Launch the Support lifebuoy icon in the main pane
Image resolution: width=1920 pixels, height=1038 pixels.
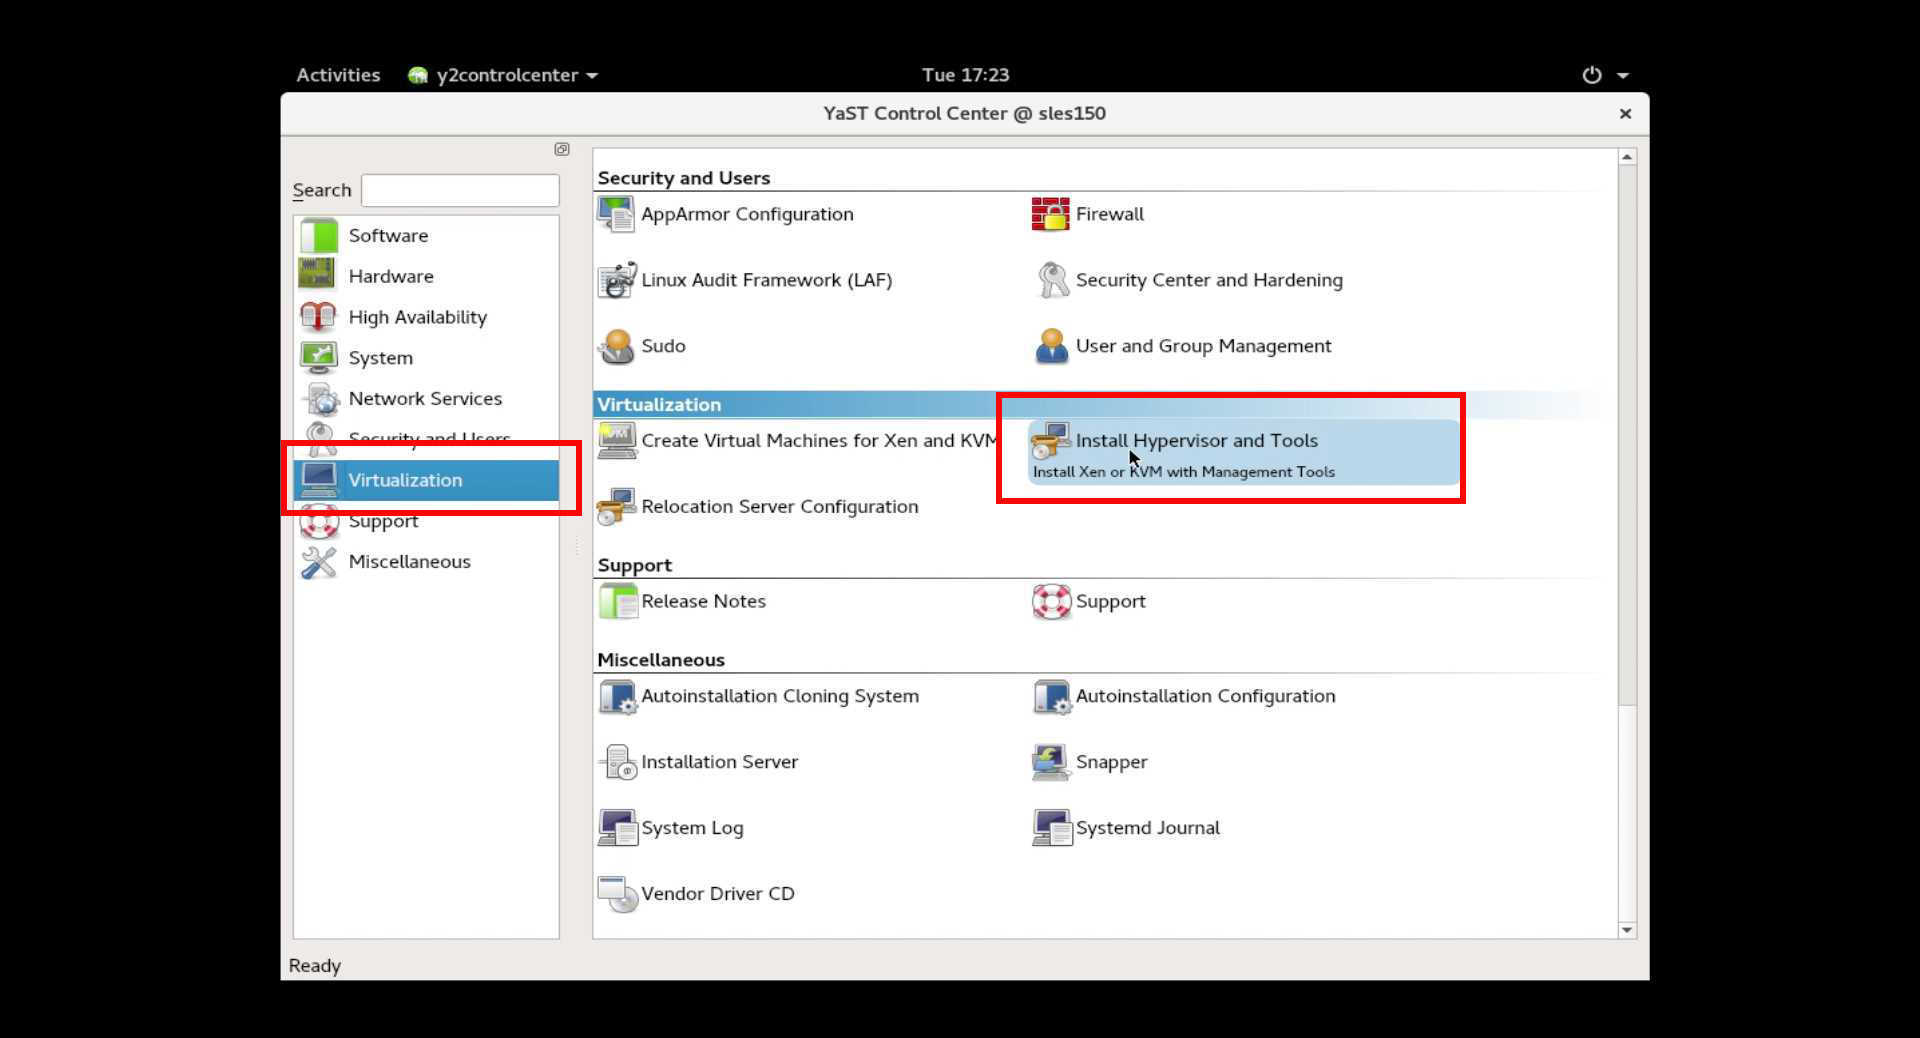[x=1051, y=601]
